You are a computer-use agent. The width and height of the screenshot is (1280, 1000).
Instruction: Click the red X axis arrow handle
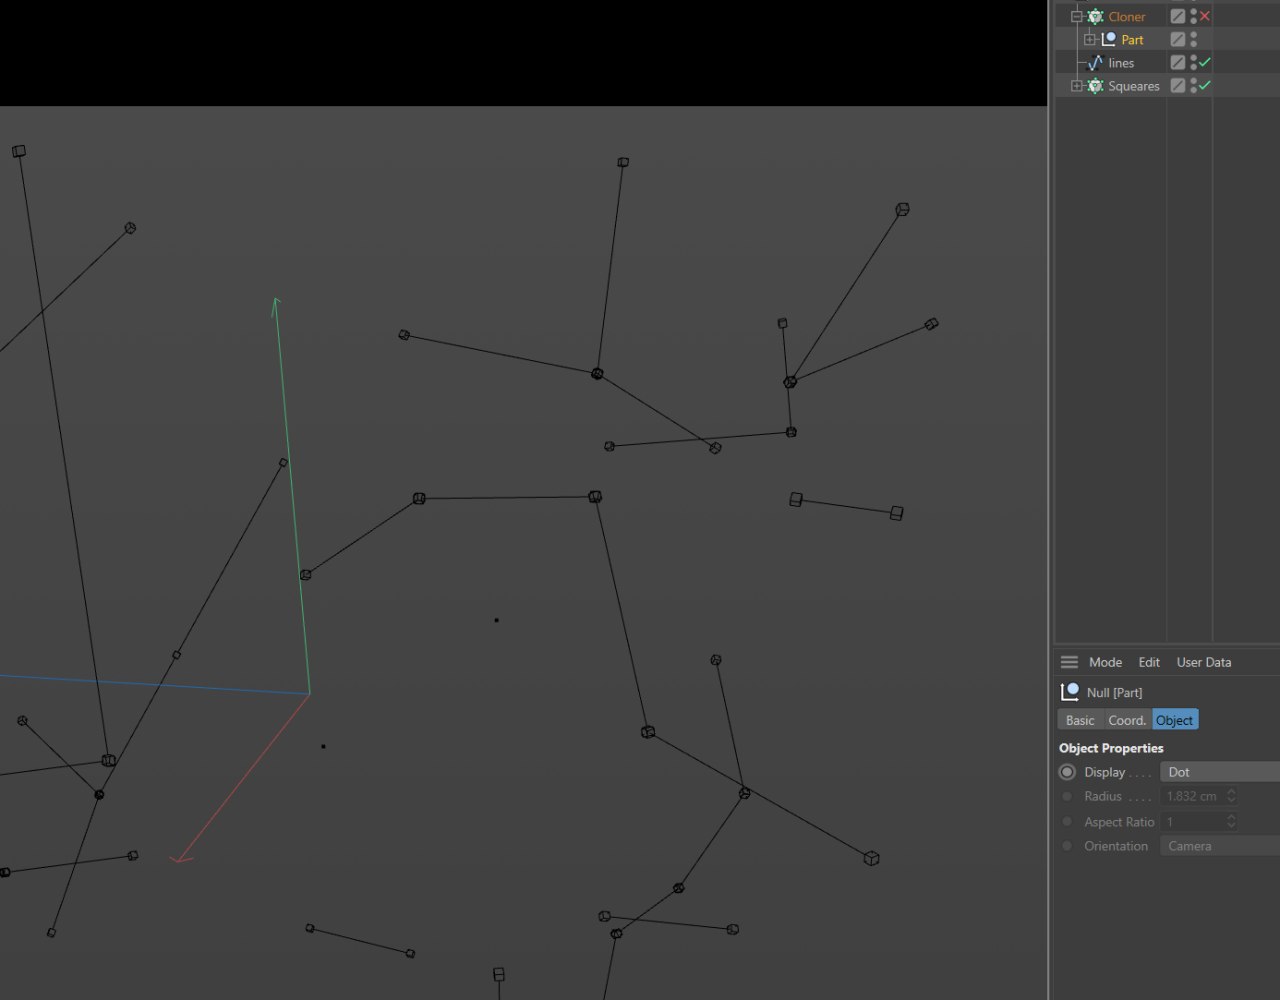(181, 857)
